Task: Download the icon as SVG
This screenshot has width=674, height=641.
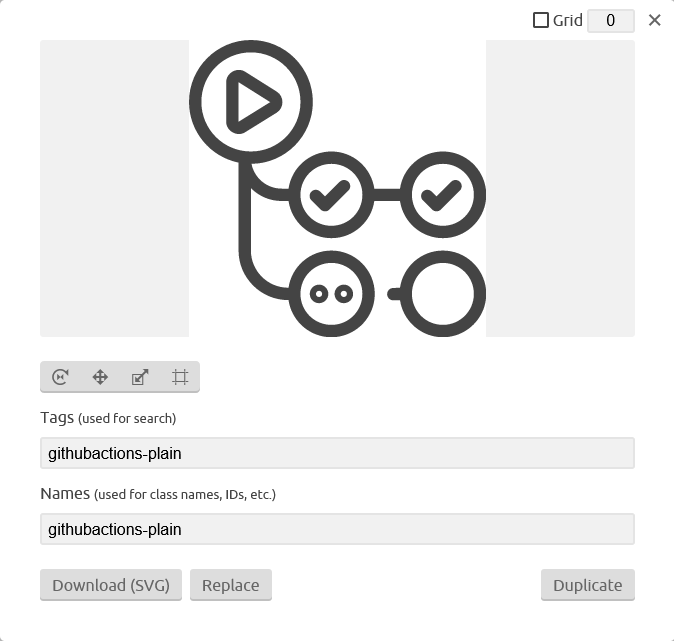Action: click(111, 585)
